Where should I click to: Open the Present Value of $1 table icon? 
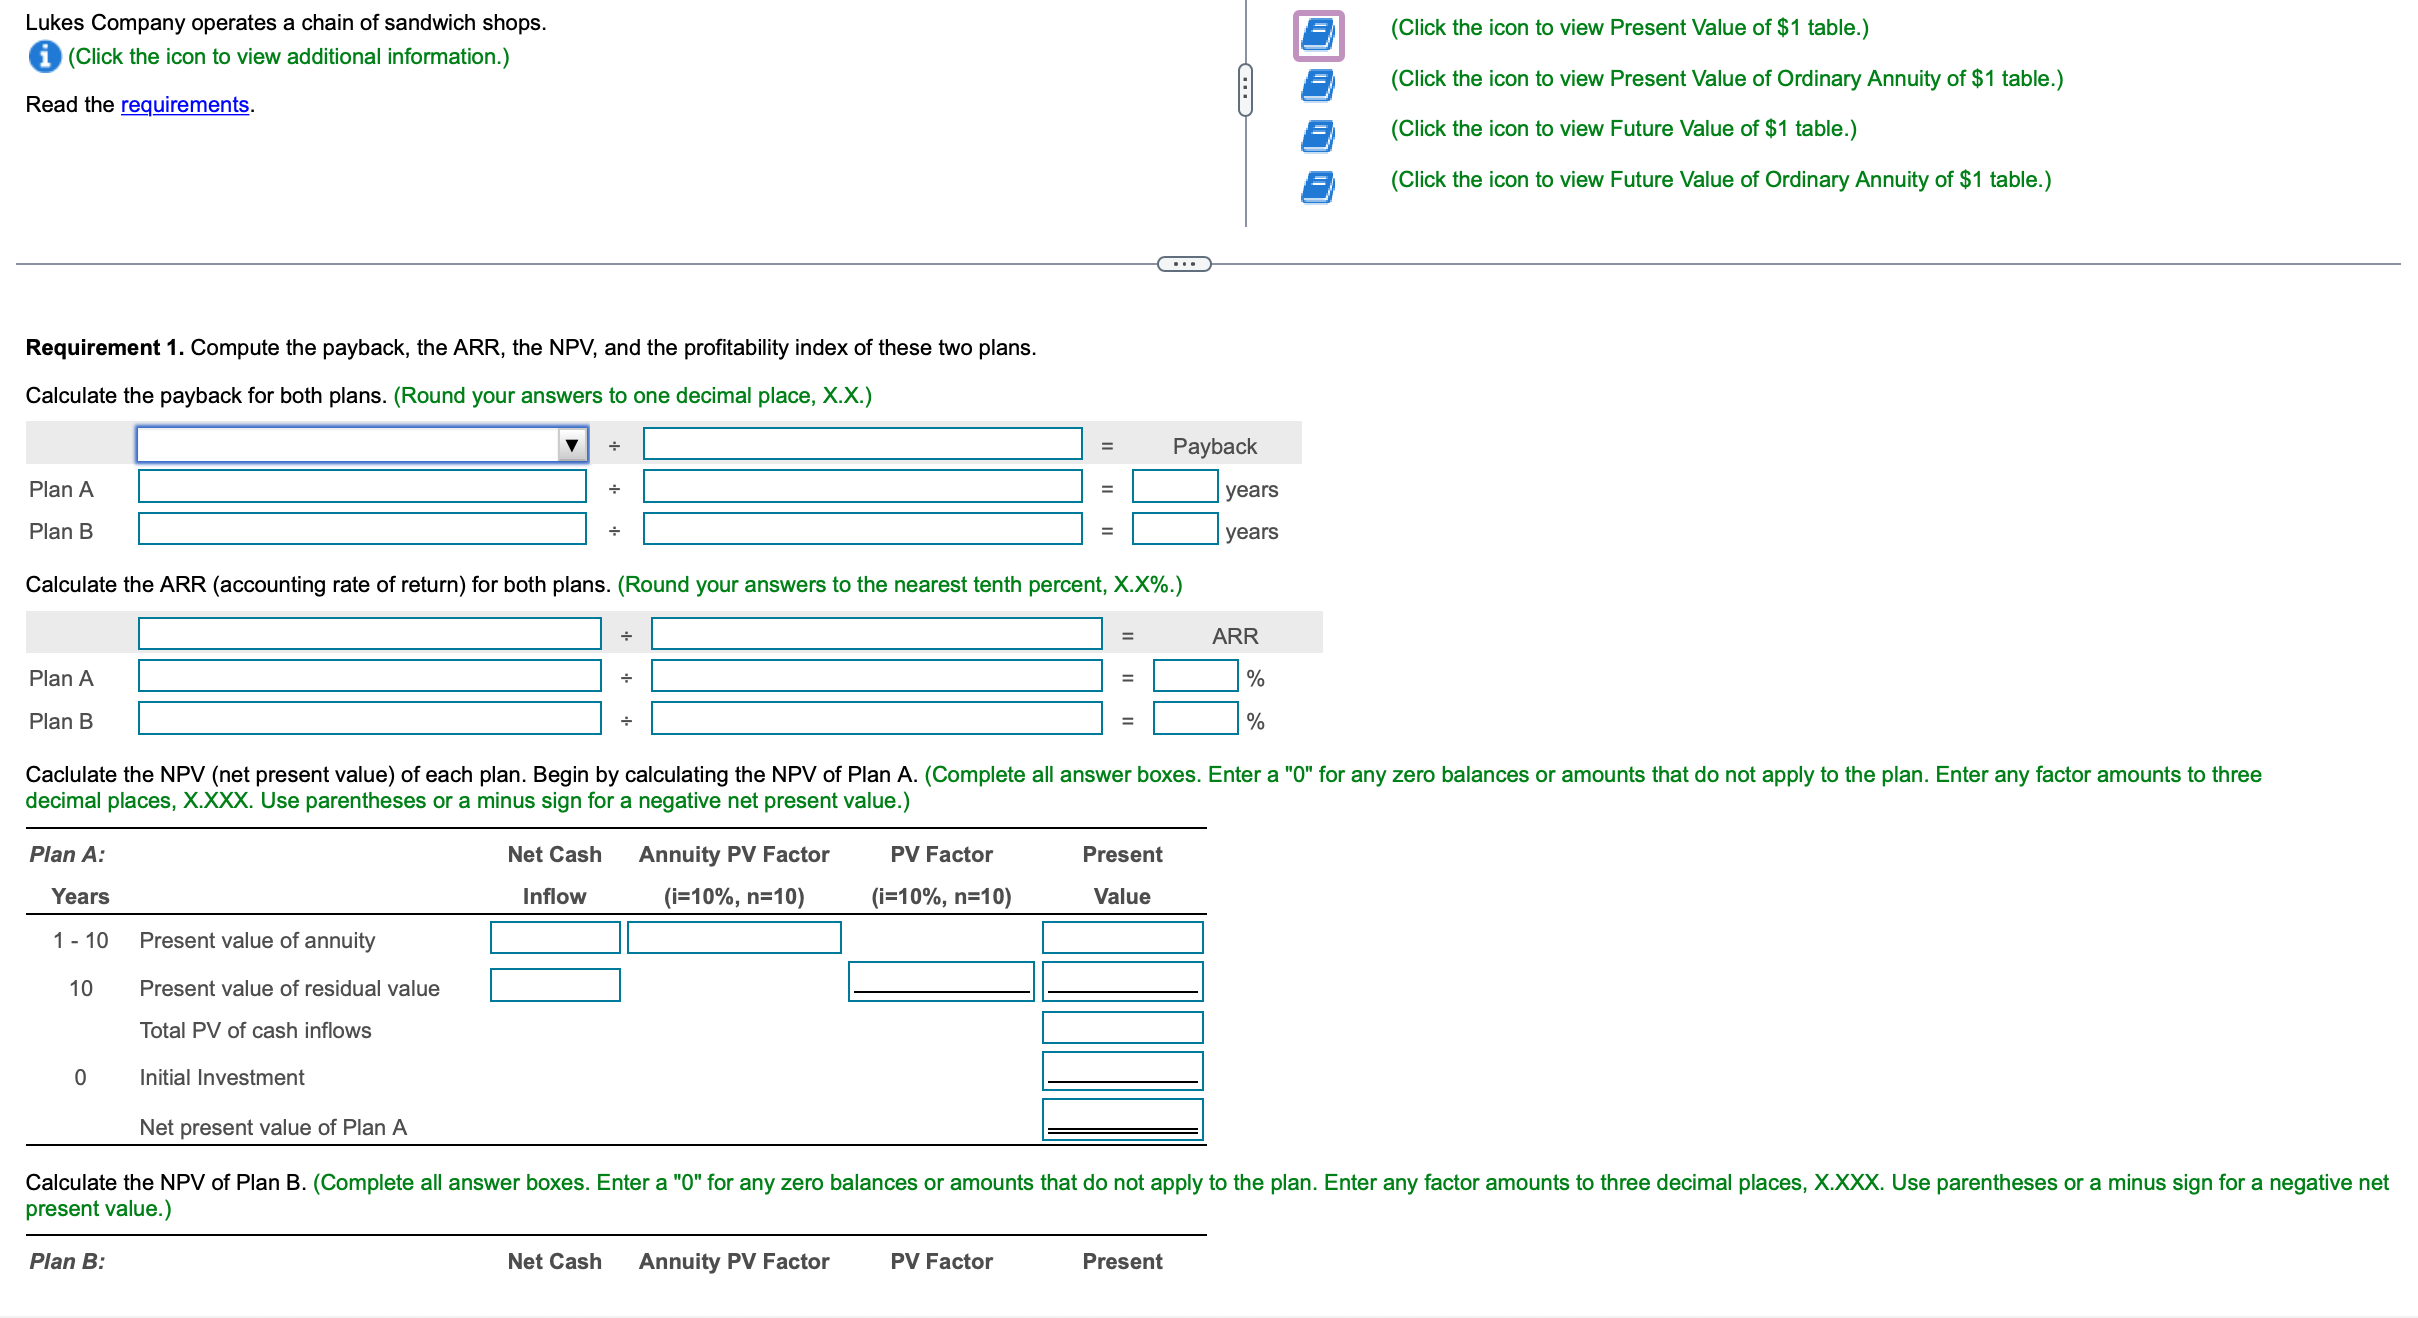coord(1318,35)
